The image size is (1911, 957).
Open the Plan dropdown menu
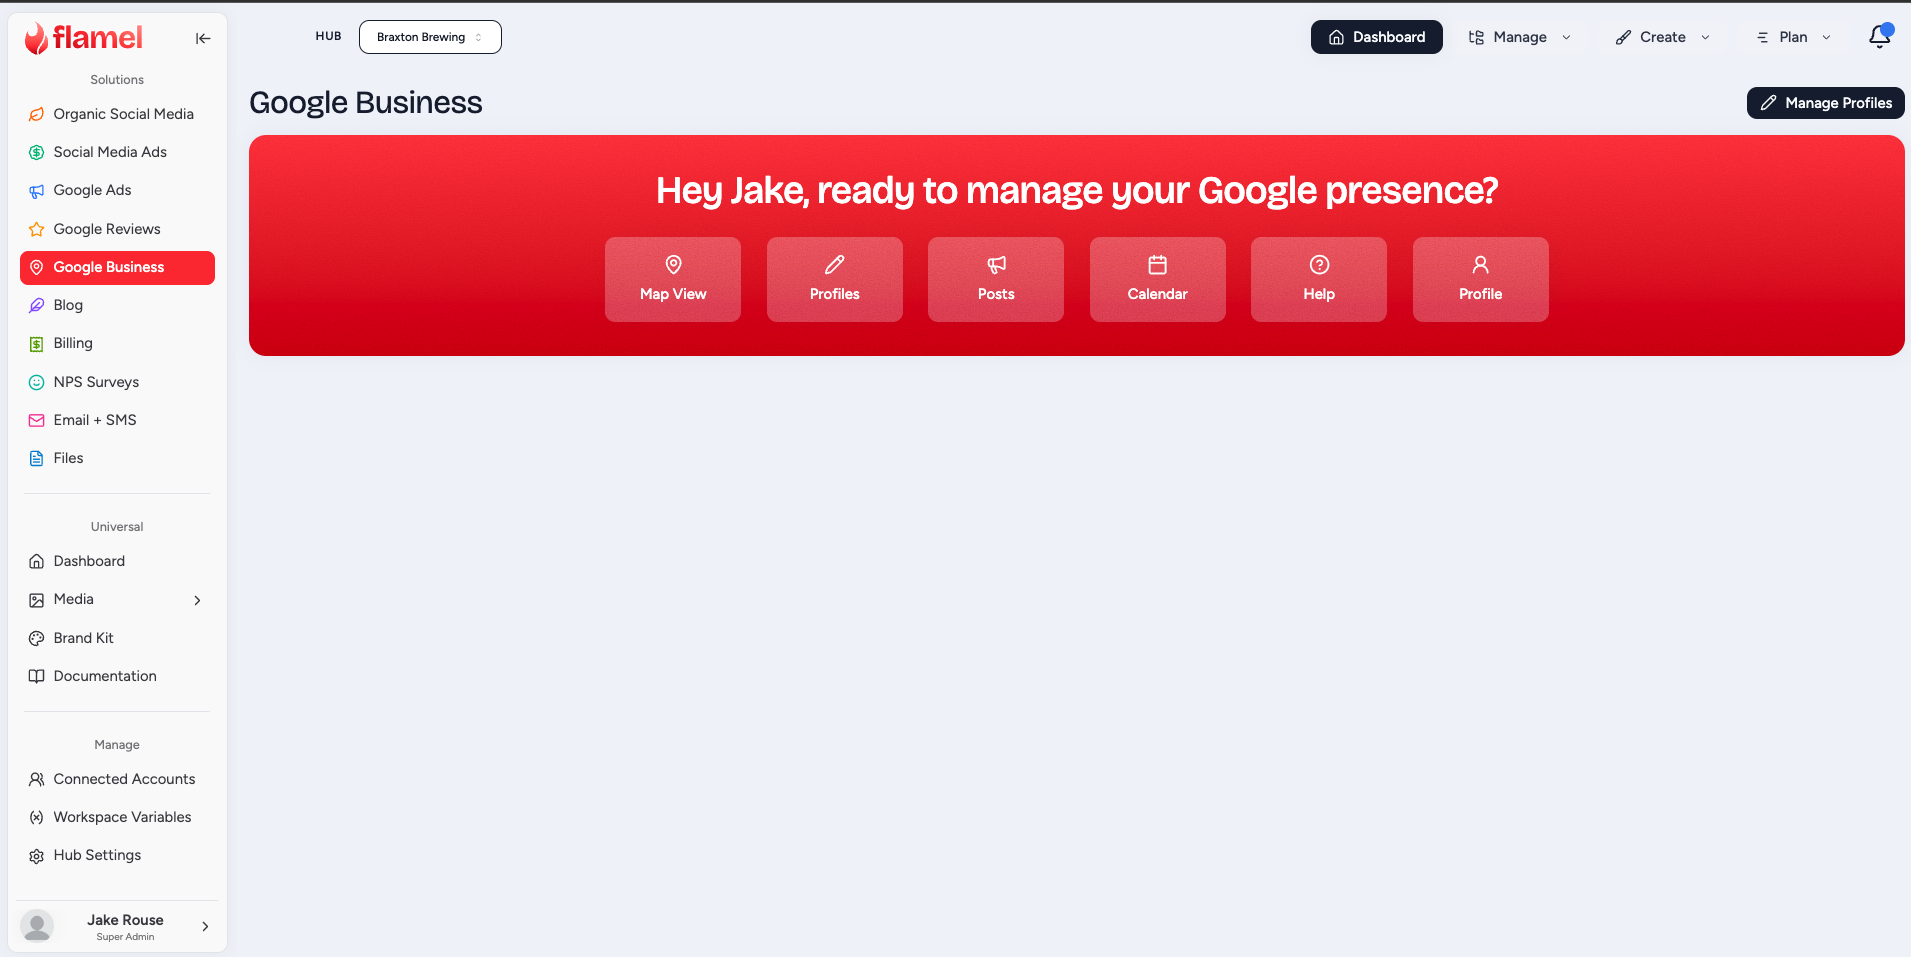click(x=1794, y=37)
